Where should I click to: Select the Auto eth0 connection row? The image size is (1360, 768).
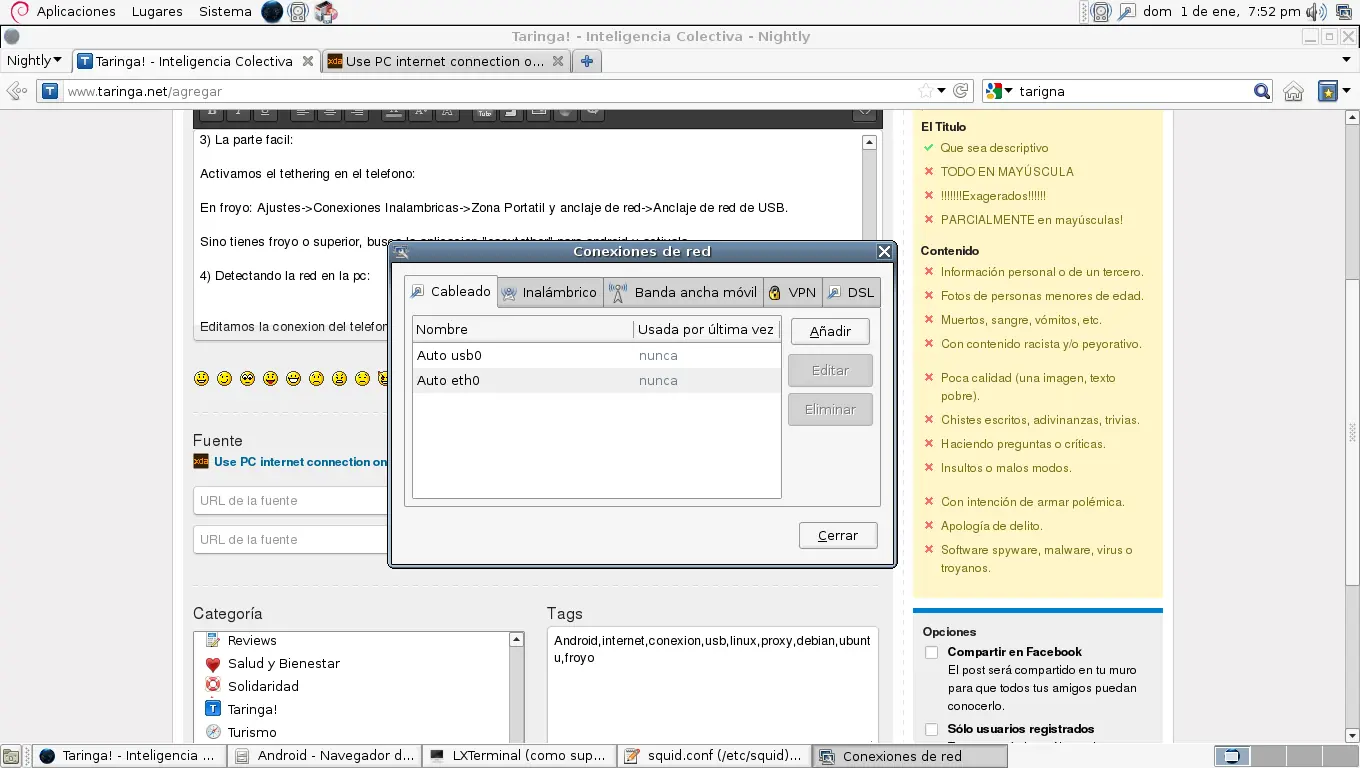[596, 380]
